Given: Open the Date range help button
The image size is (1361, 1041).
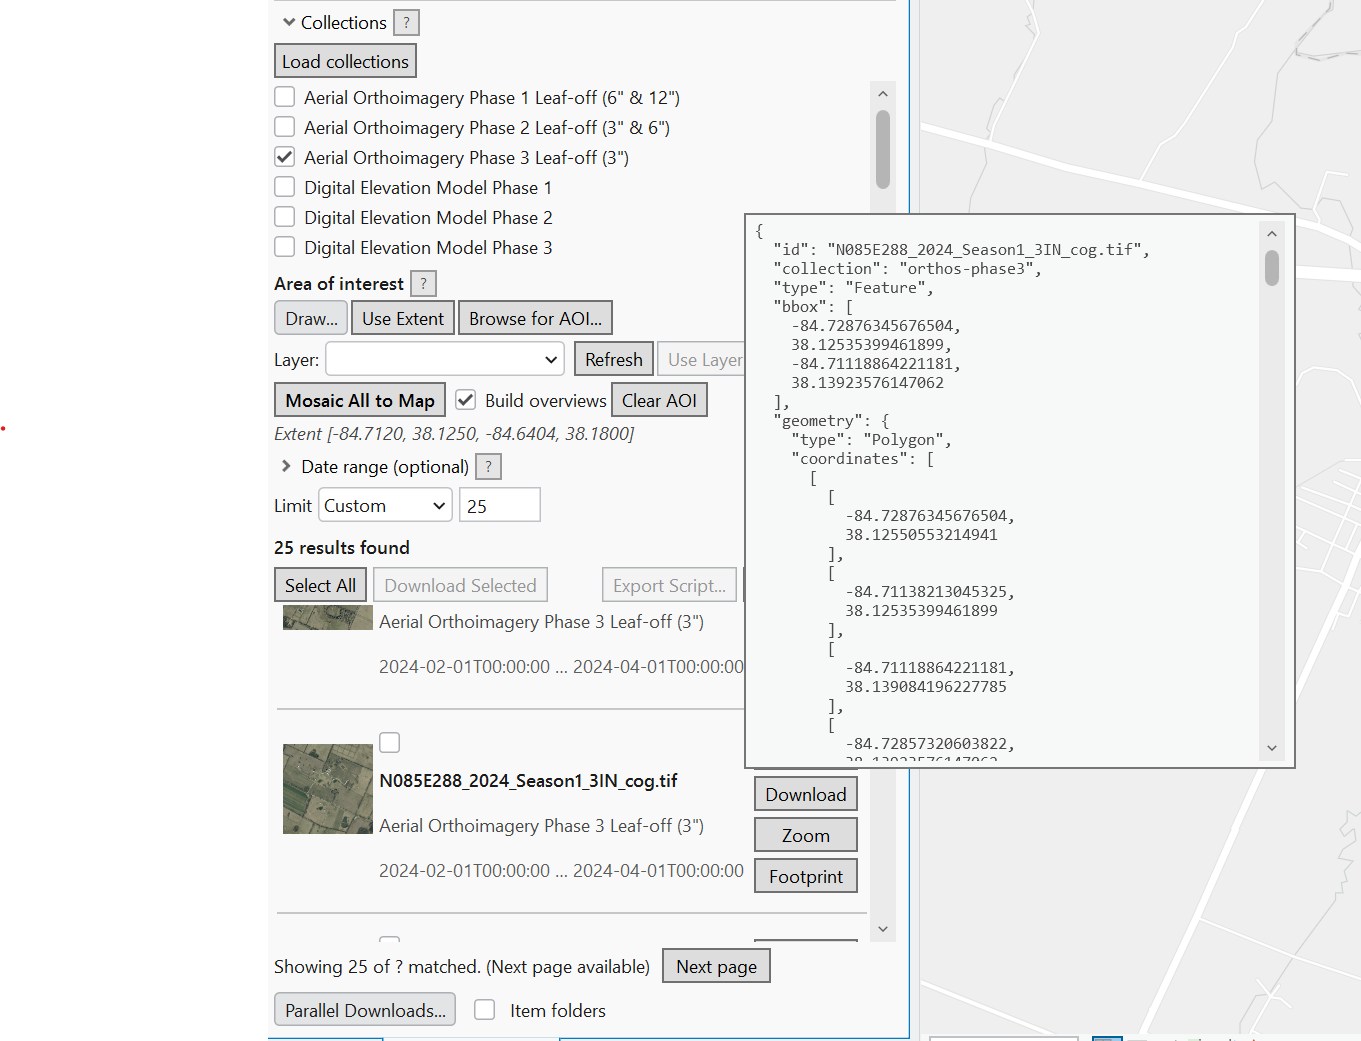Looking at the screenshot, I should [x=488, y=467].
